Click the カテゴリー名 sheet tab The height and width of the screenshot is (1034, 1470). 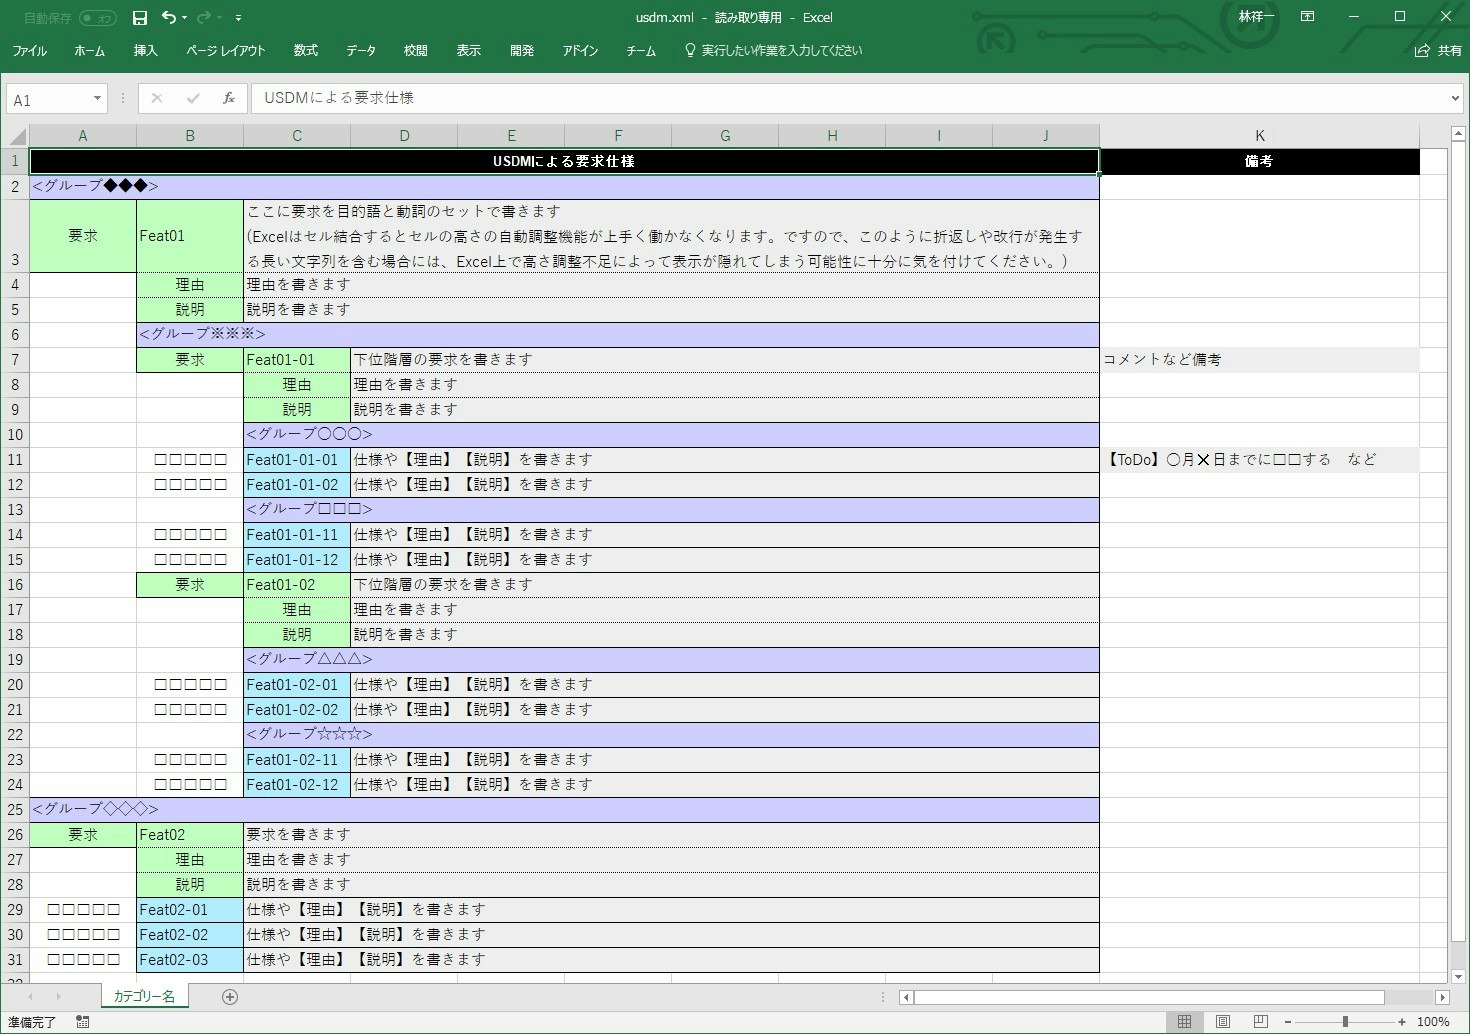pos(144,997)
